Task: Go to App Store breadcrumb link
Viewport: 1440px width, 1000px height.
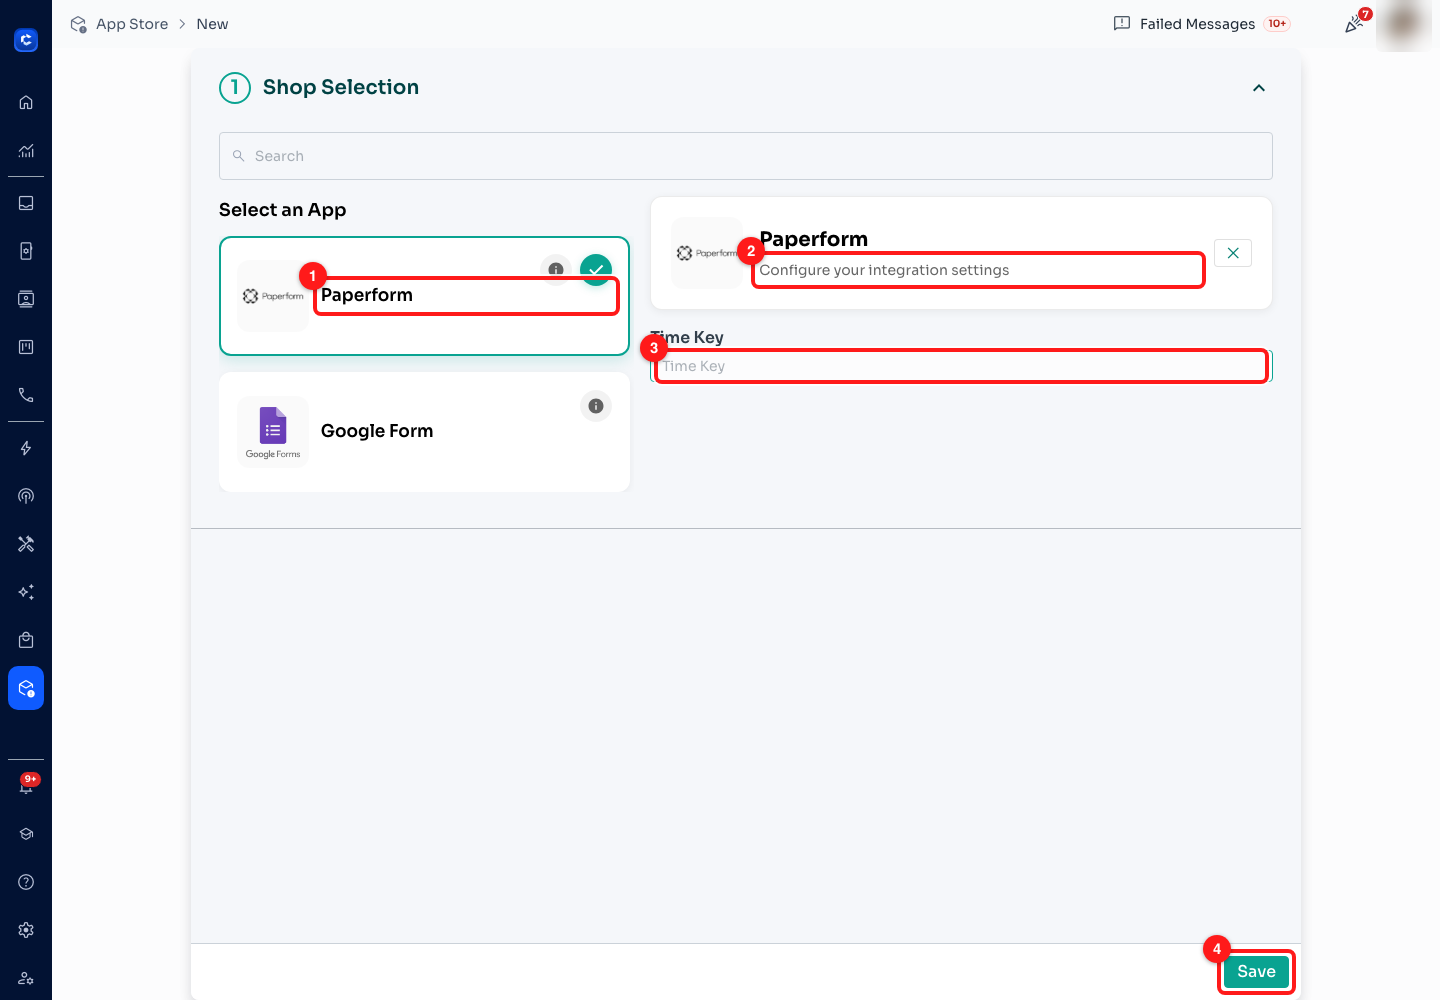Action: click(132, 24)
